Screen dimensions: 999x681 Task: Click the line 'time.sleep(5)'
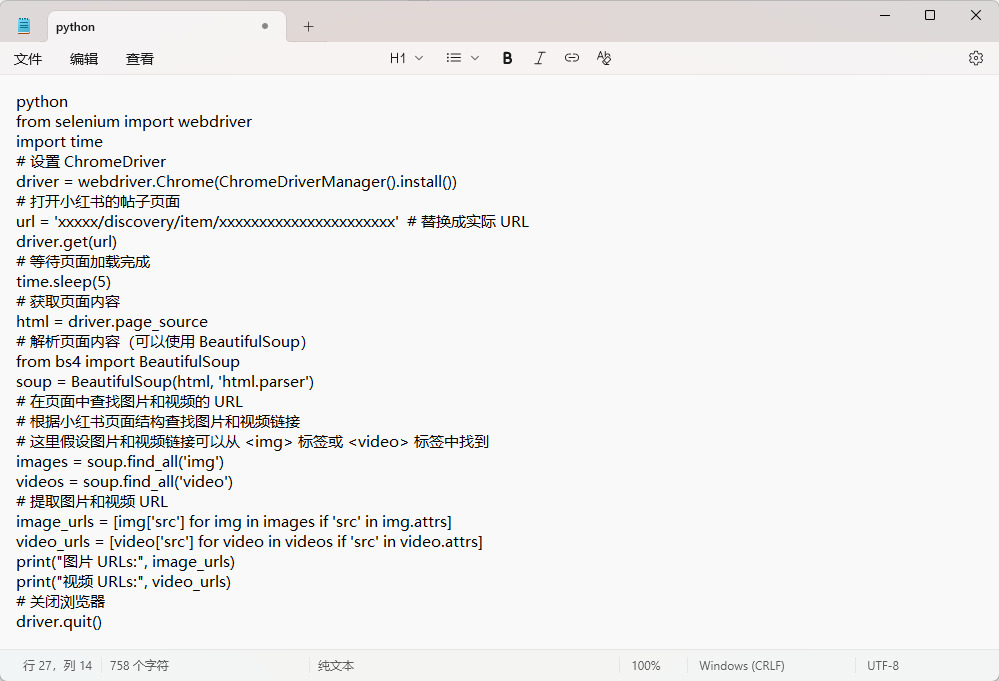point(63,282)
